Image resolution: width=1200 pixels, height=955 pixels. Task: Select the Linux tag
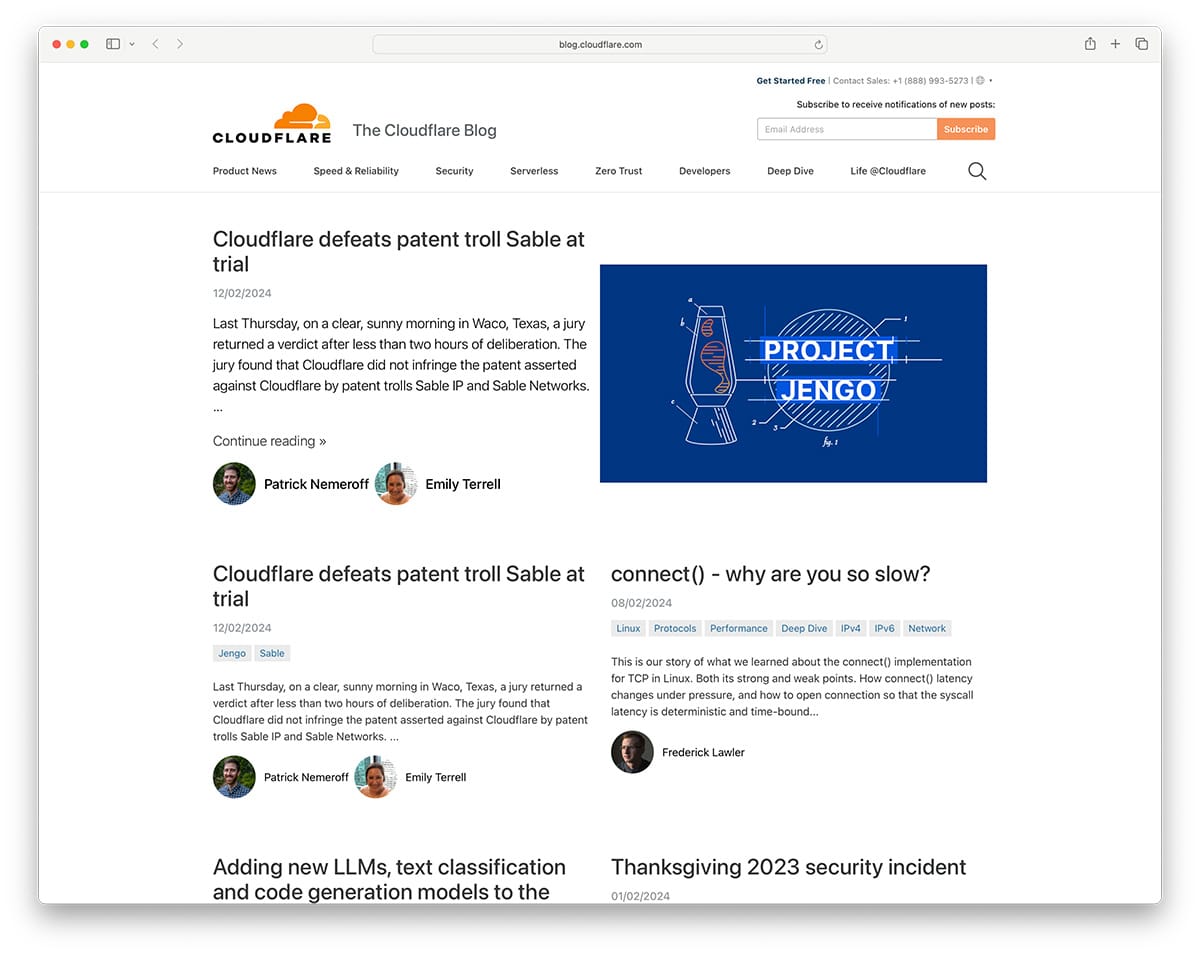[x=628, y=629]
